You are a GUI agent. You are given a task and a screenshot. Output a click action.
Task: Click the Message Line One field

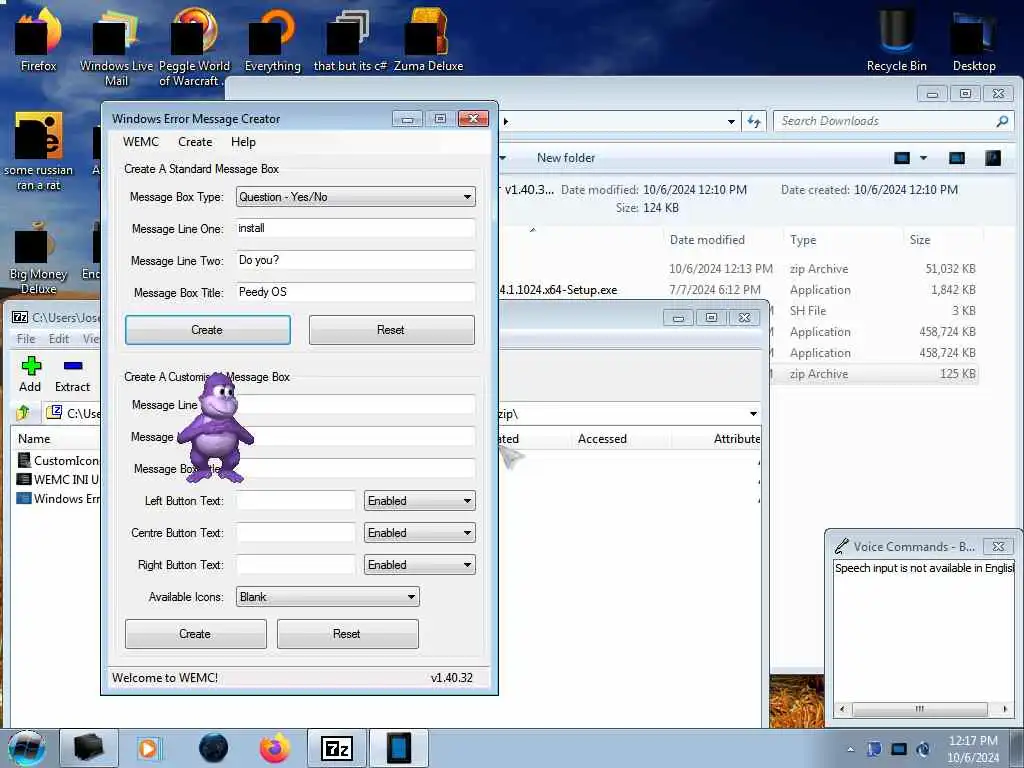click(355, 228)
